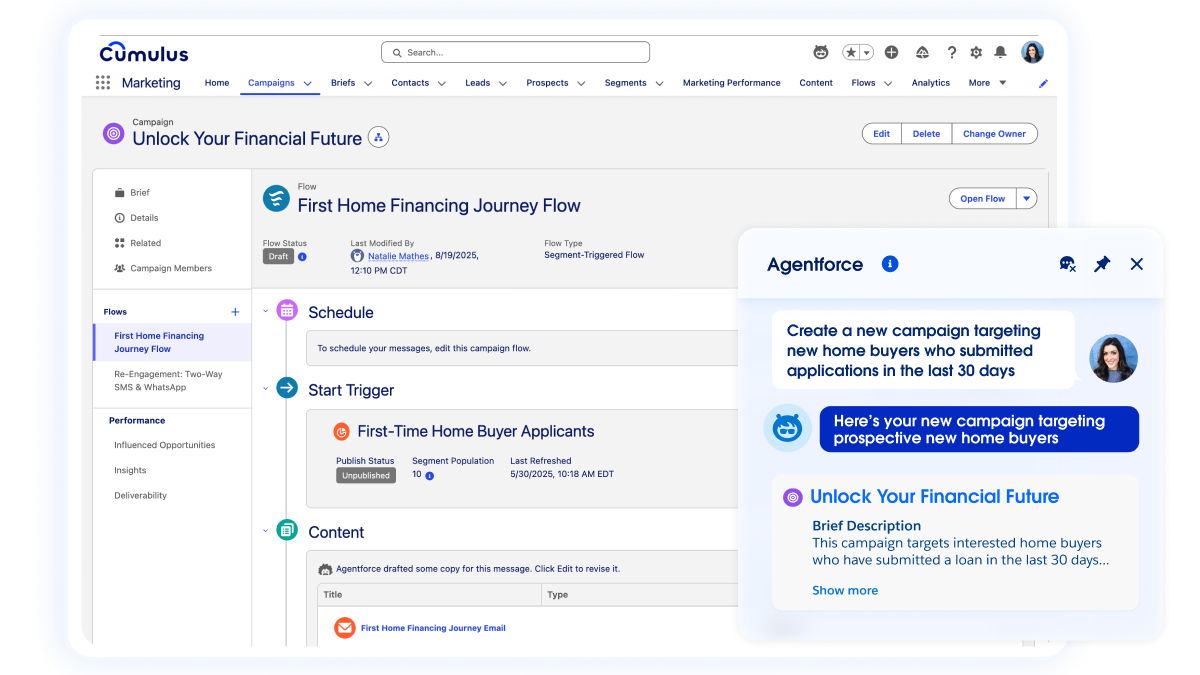1200x675 pixels.
Task: Select the favorites star icon
Action: click(849, 52)
